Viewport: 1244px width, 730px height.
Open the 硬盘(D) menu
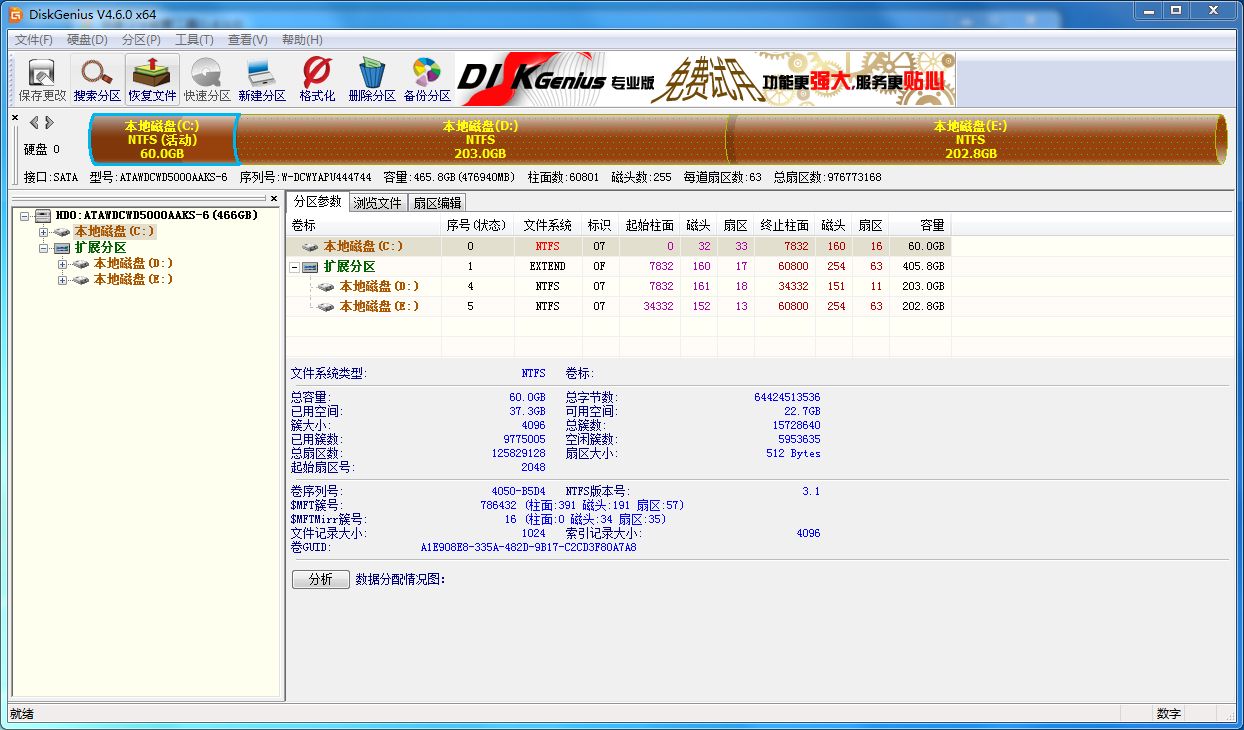click(x=86, y=39)
